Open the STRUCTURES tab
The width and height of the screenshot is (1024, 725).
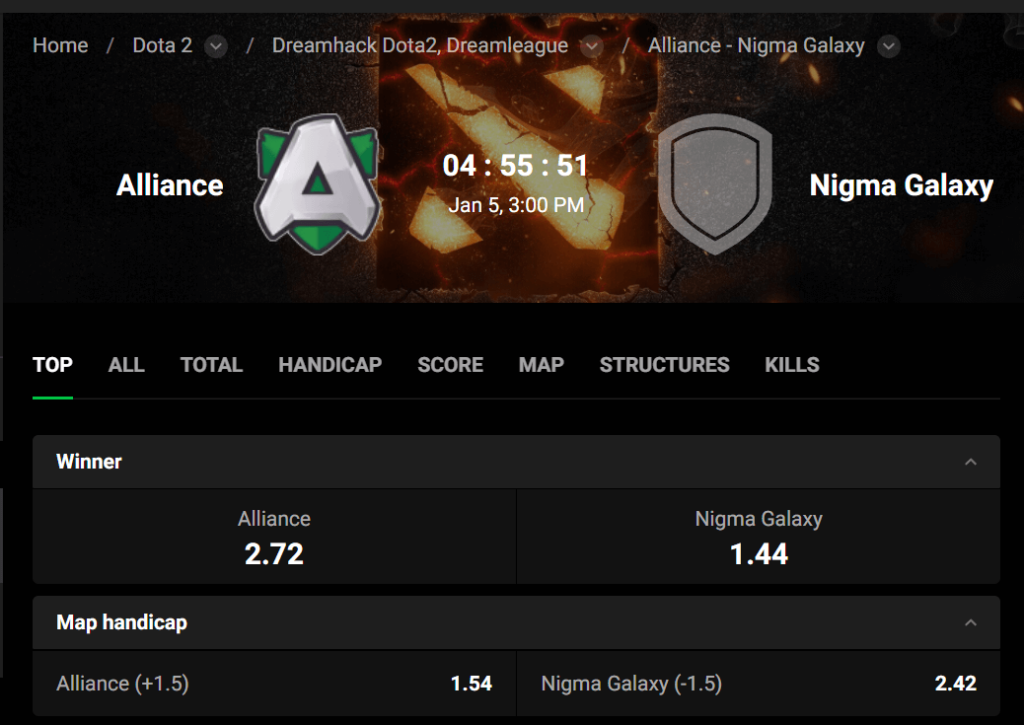coord(664,365)
